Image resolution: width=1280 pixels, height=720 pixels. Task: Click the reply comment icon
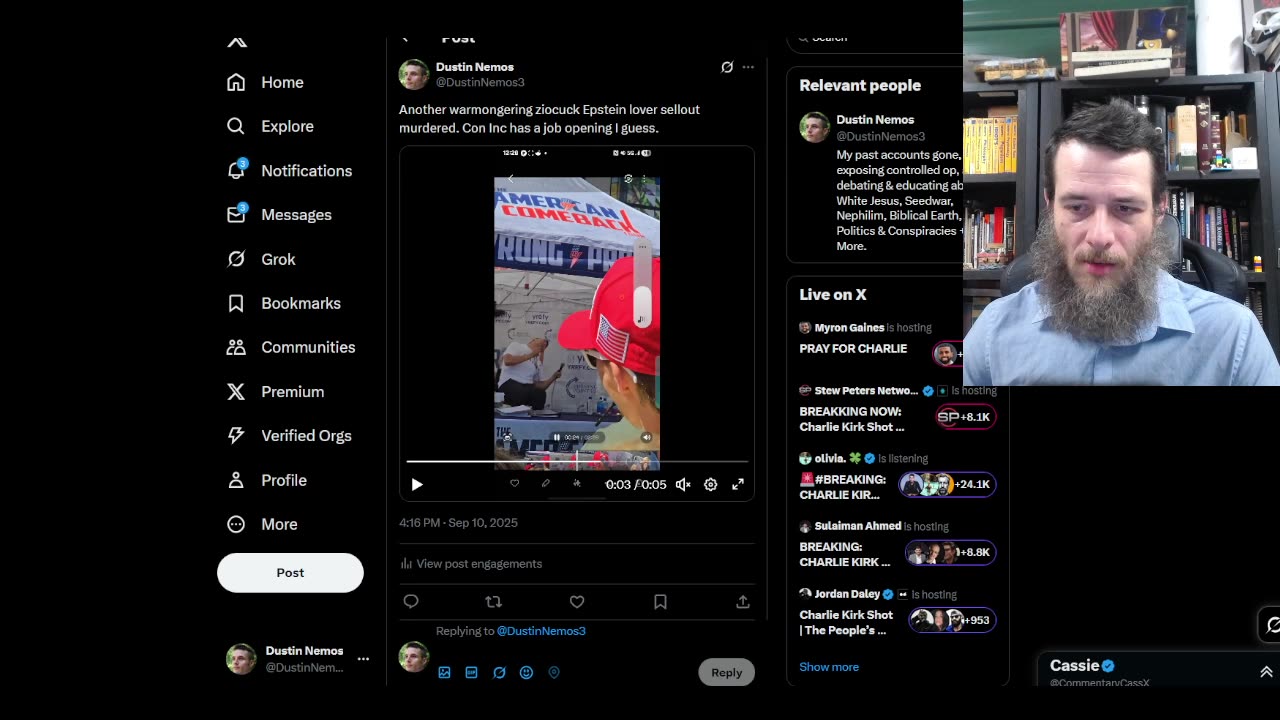(411, 601)
